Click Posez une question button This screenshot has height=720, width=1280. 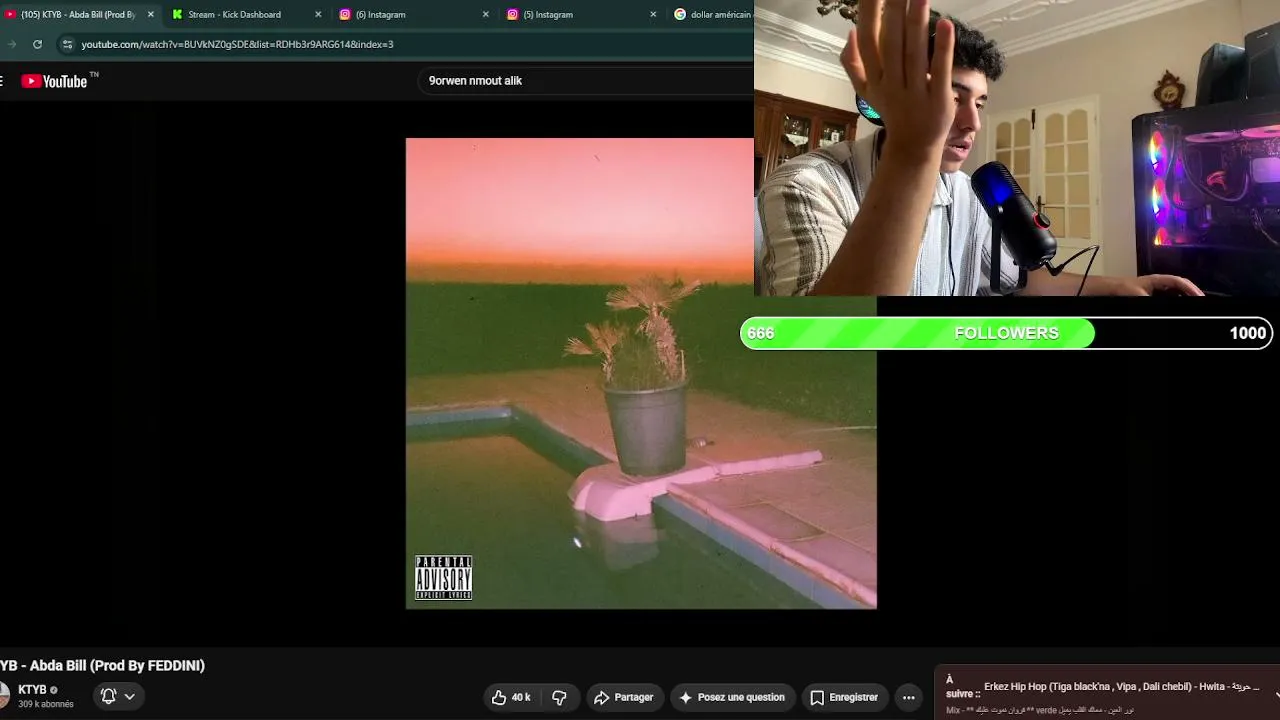[x=732, y=697]
